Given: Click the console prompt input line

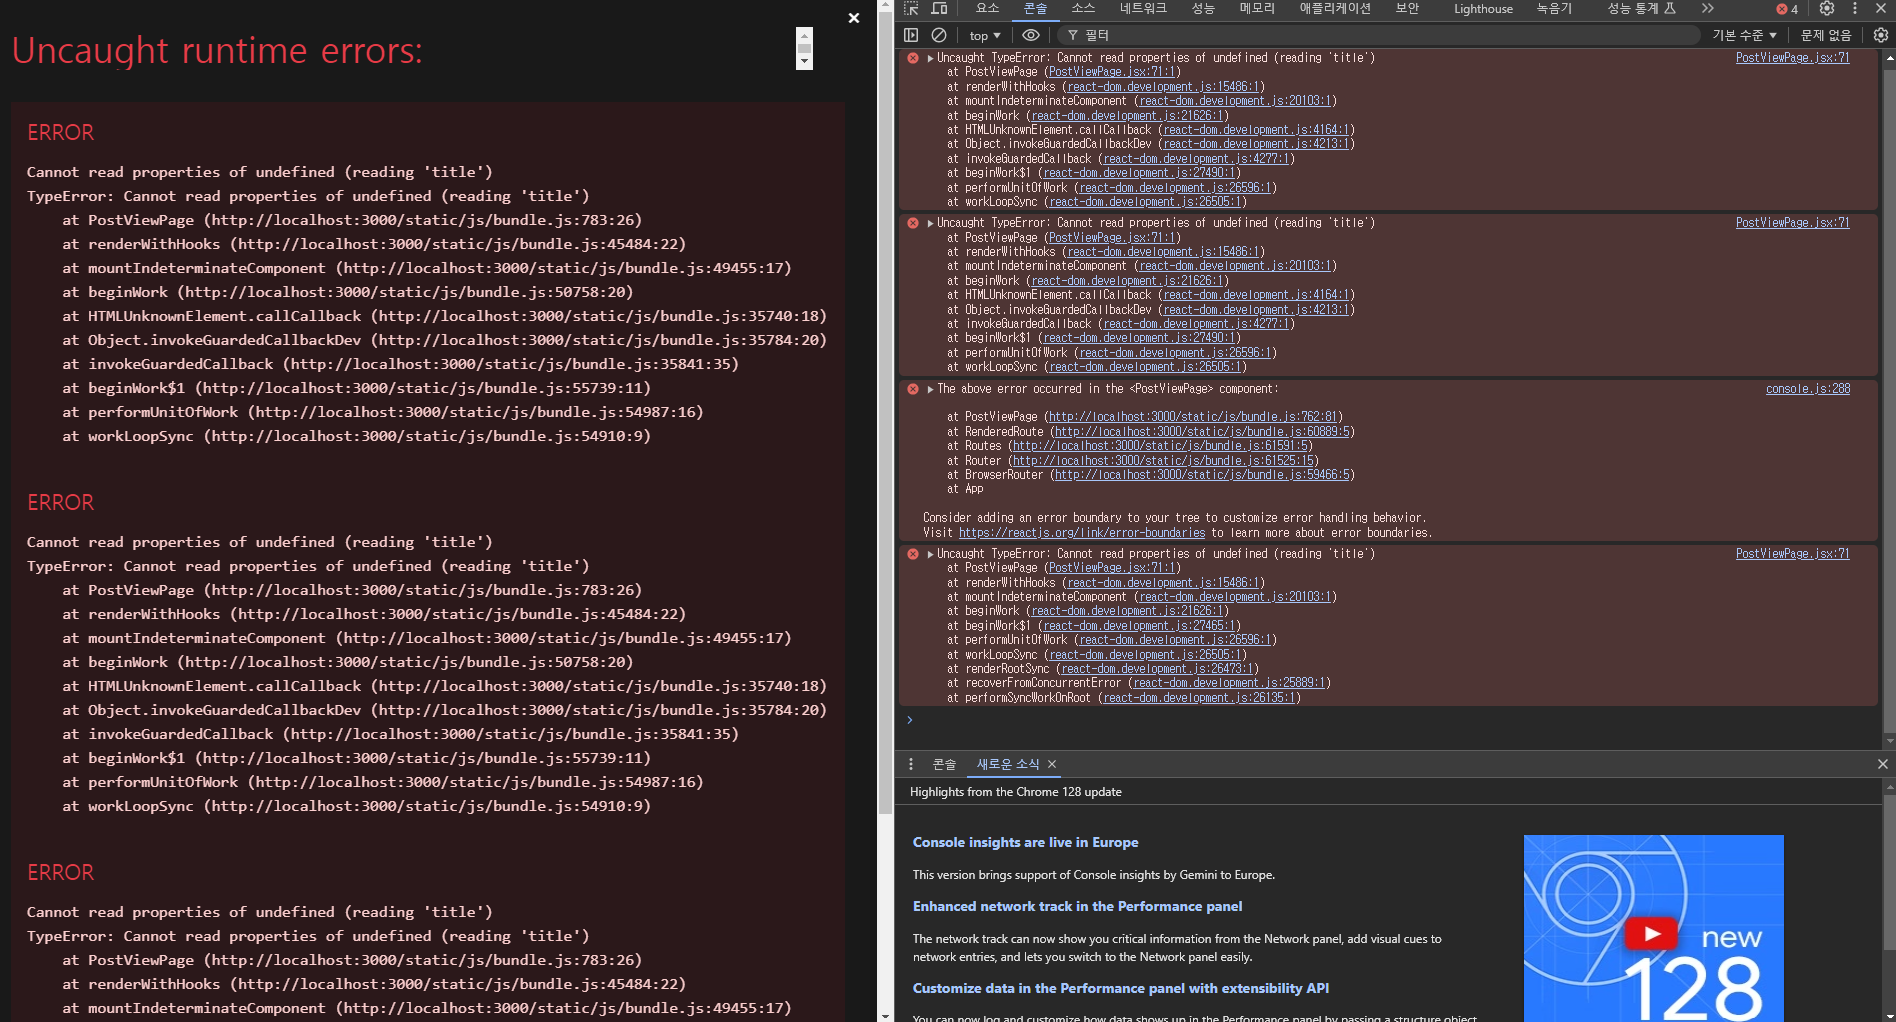Looking at the screenshot, I should point(1390,720).
